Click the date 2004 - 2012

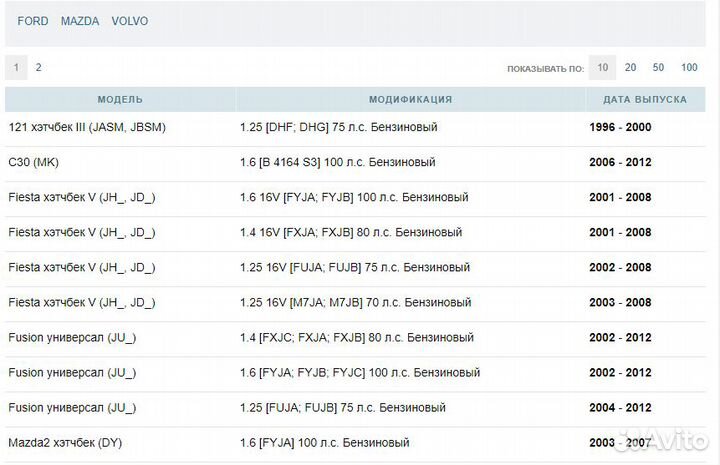coord(620,408)
